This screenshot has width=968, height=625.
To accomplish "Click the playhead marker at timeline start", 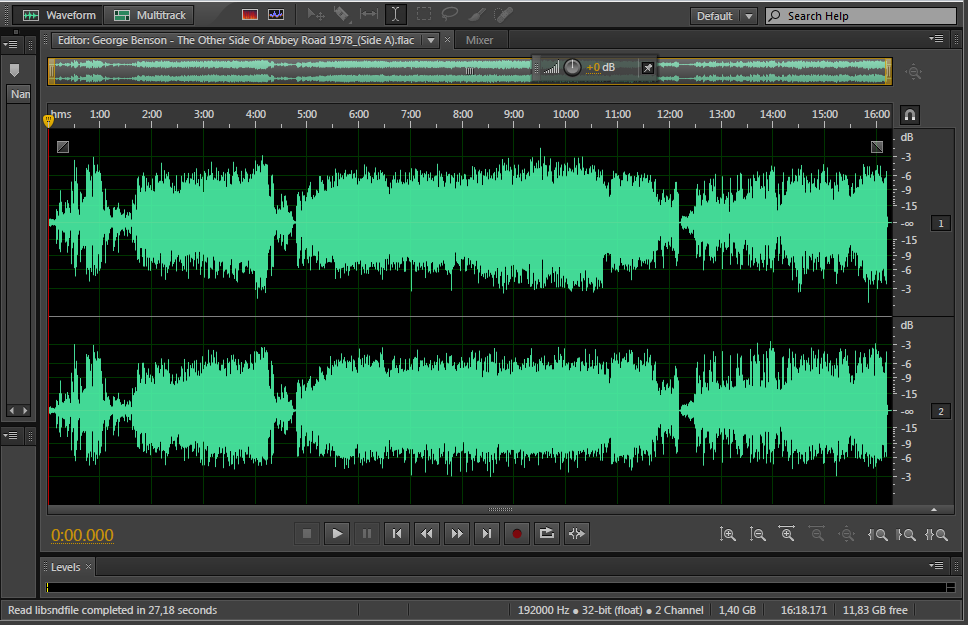I will 49,120.
